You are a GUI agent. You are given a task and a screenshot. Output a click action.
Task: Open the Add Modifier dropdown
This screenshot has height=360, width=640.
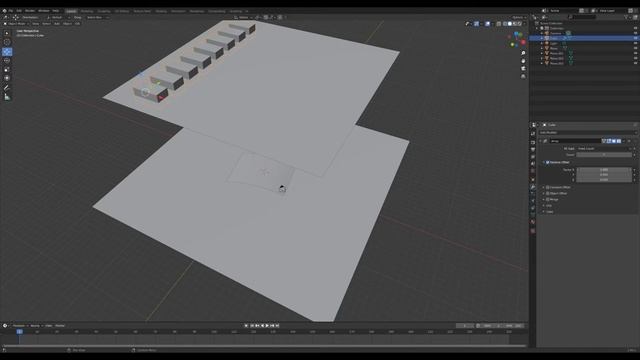coord(587,133)
